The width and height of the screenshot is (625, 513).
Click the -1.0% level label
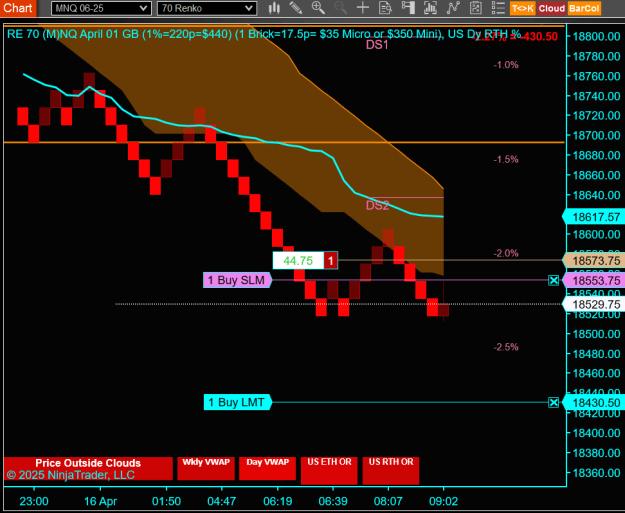tap(506, 65)
